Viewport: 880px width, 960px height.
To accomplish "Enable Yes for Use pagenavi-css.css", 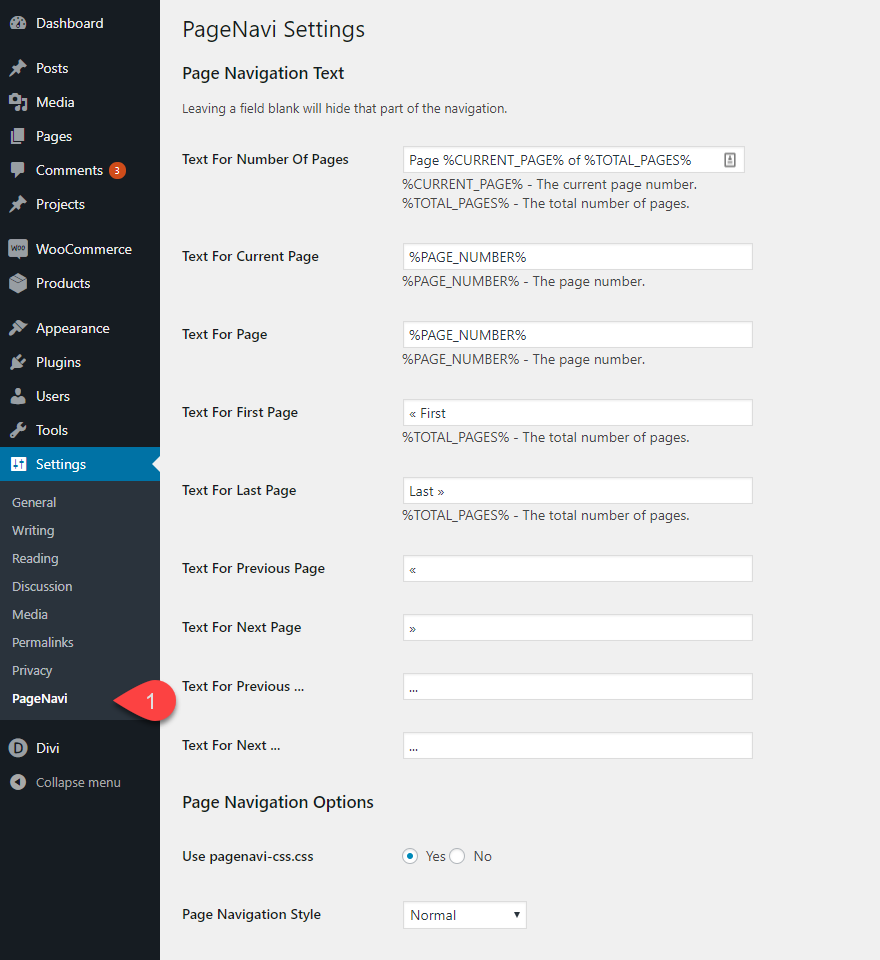I will [409, 856].
